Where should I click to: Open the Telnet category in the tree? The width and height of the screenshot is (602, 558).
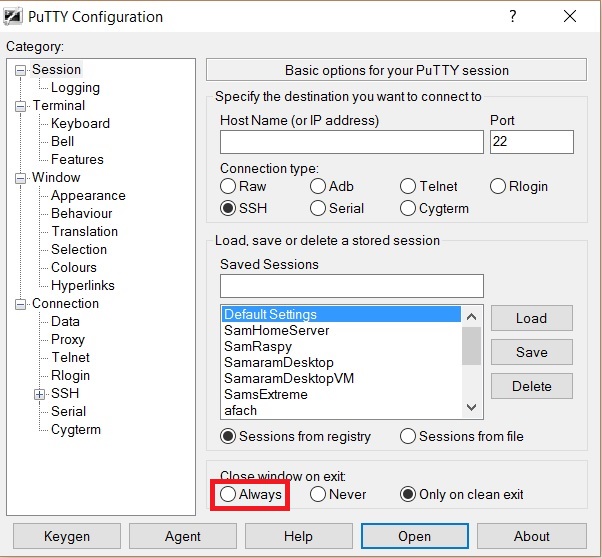70,358
